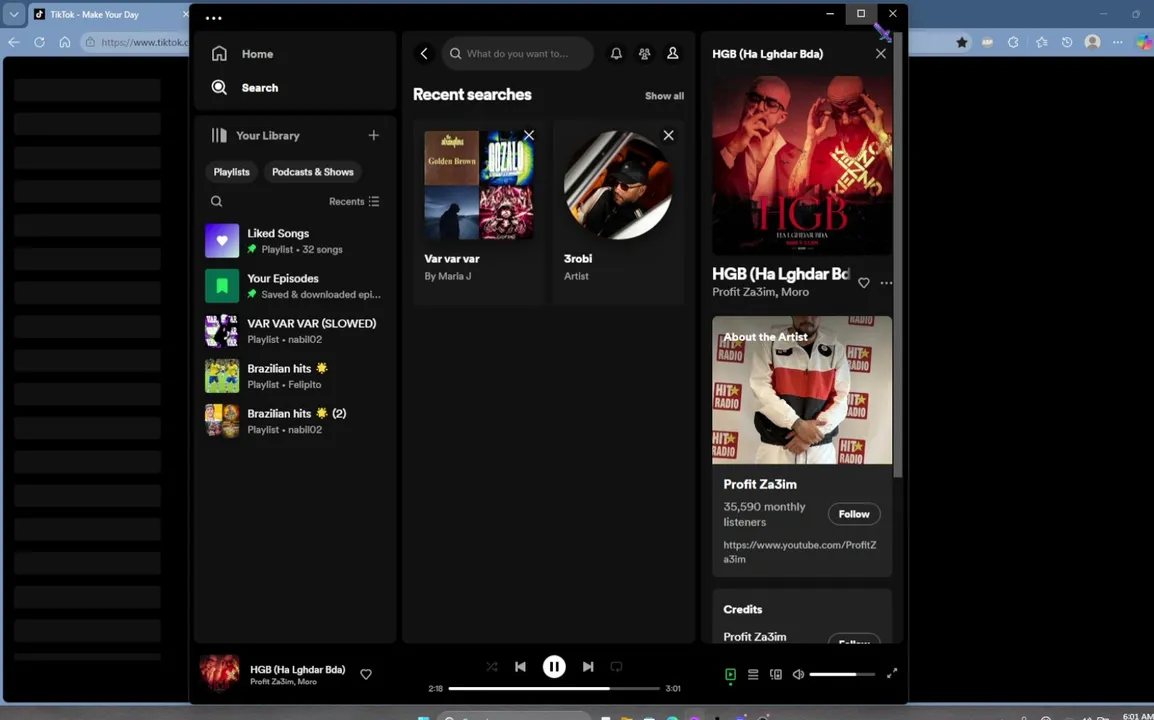Screen dimensions: 1154x720
Task: Favorite this page star icon in browser
Action: click(x=962, y=42)
